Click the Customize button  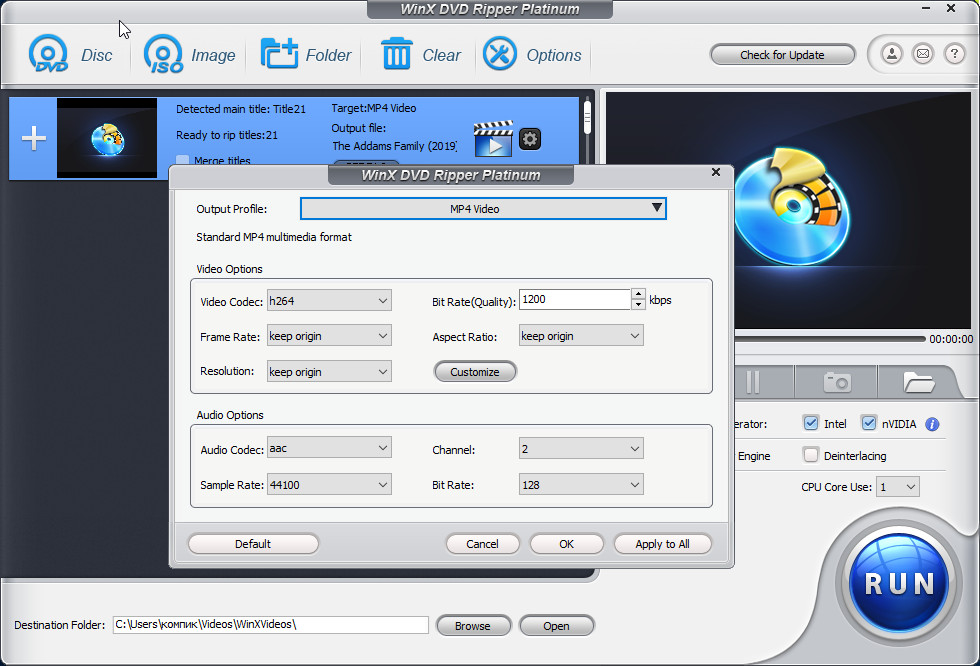(x=475, y=372)
